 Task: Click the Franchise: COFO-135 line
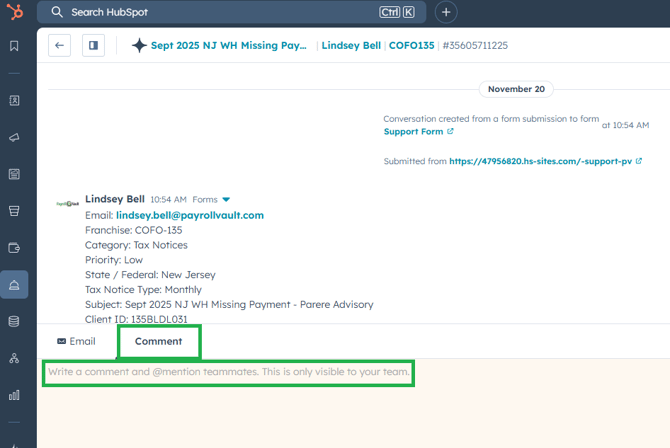133,230
